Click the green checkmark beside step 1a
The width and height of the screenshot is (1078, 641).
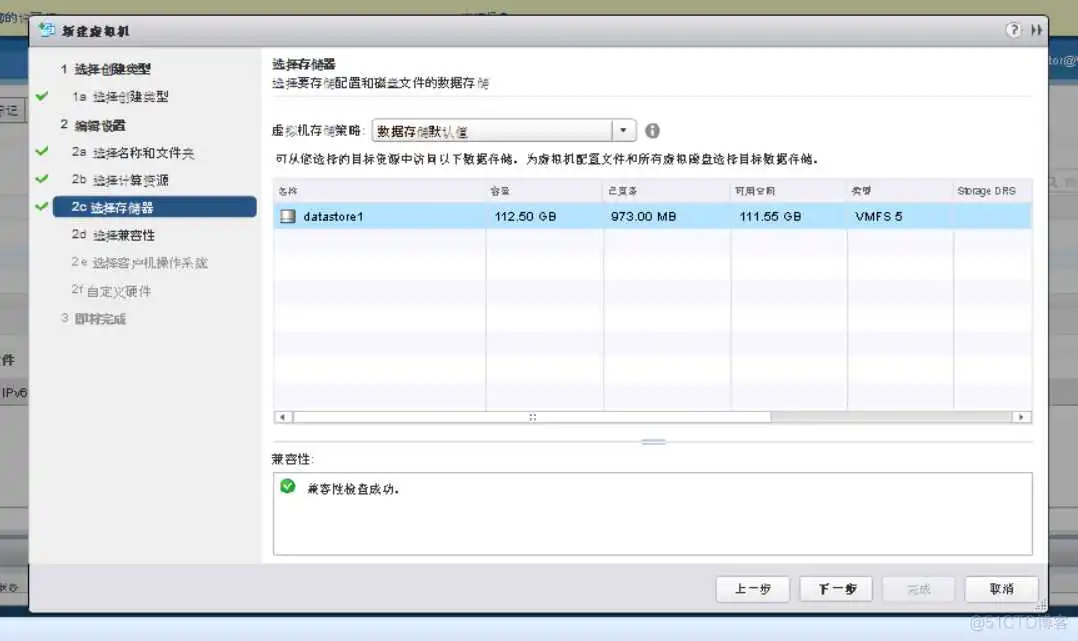[x=42, y=96]
